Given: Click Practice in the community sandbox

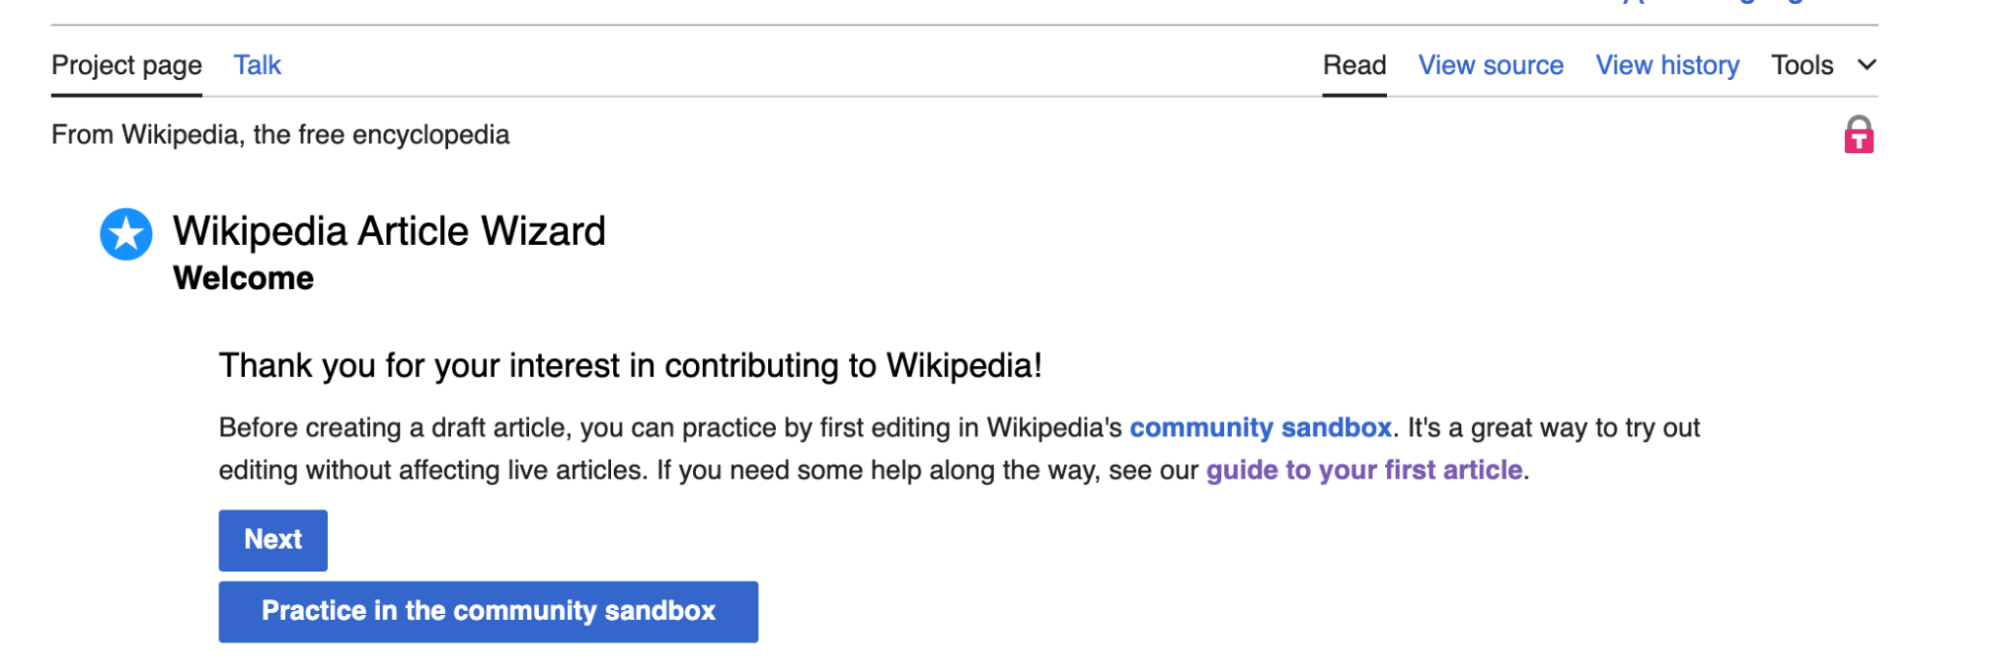Looking at the screenshot, I should (488, 611).
